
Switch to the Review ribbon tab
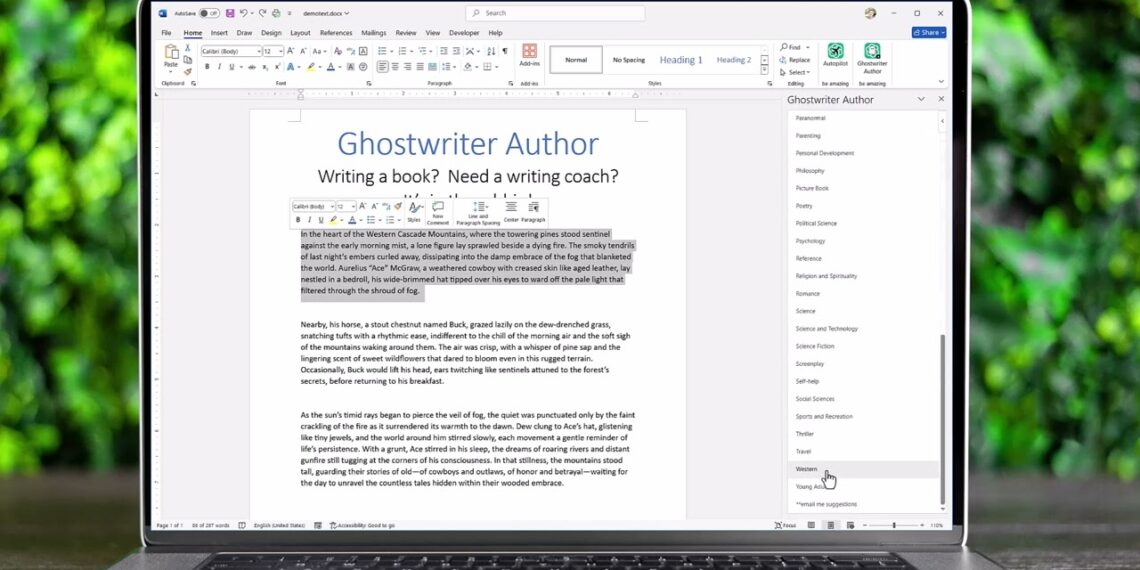pos(406,33)
